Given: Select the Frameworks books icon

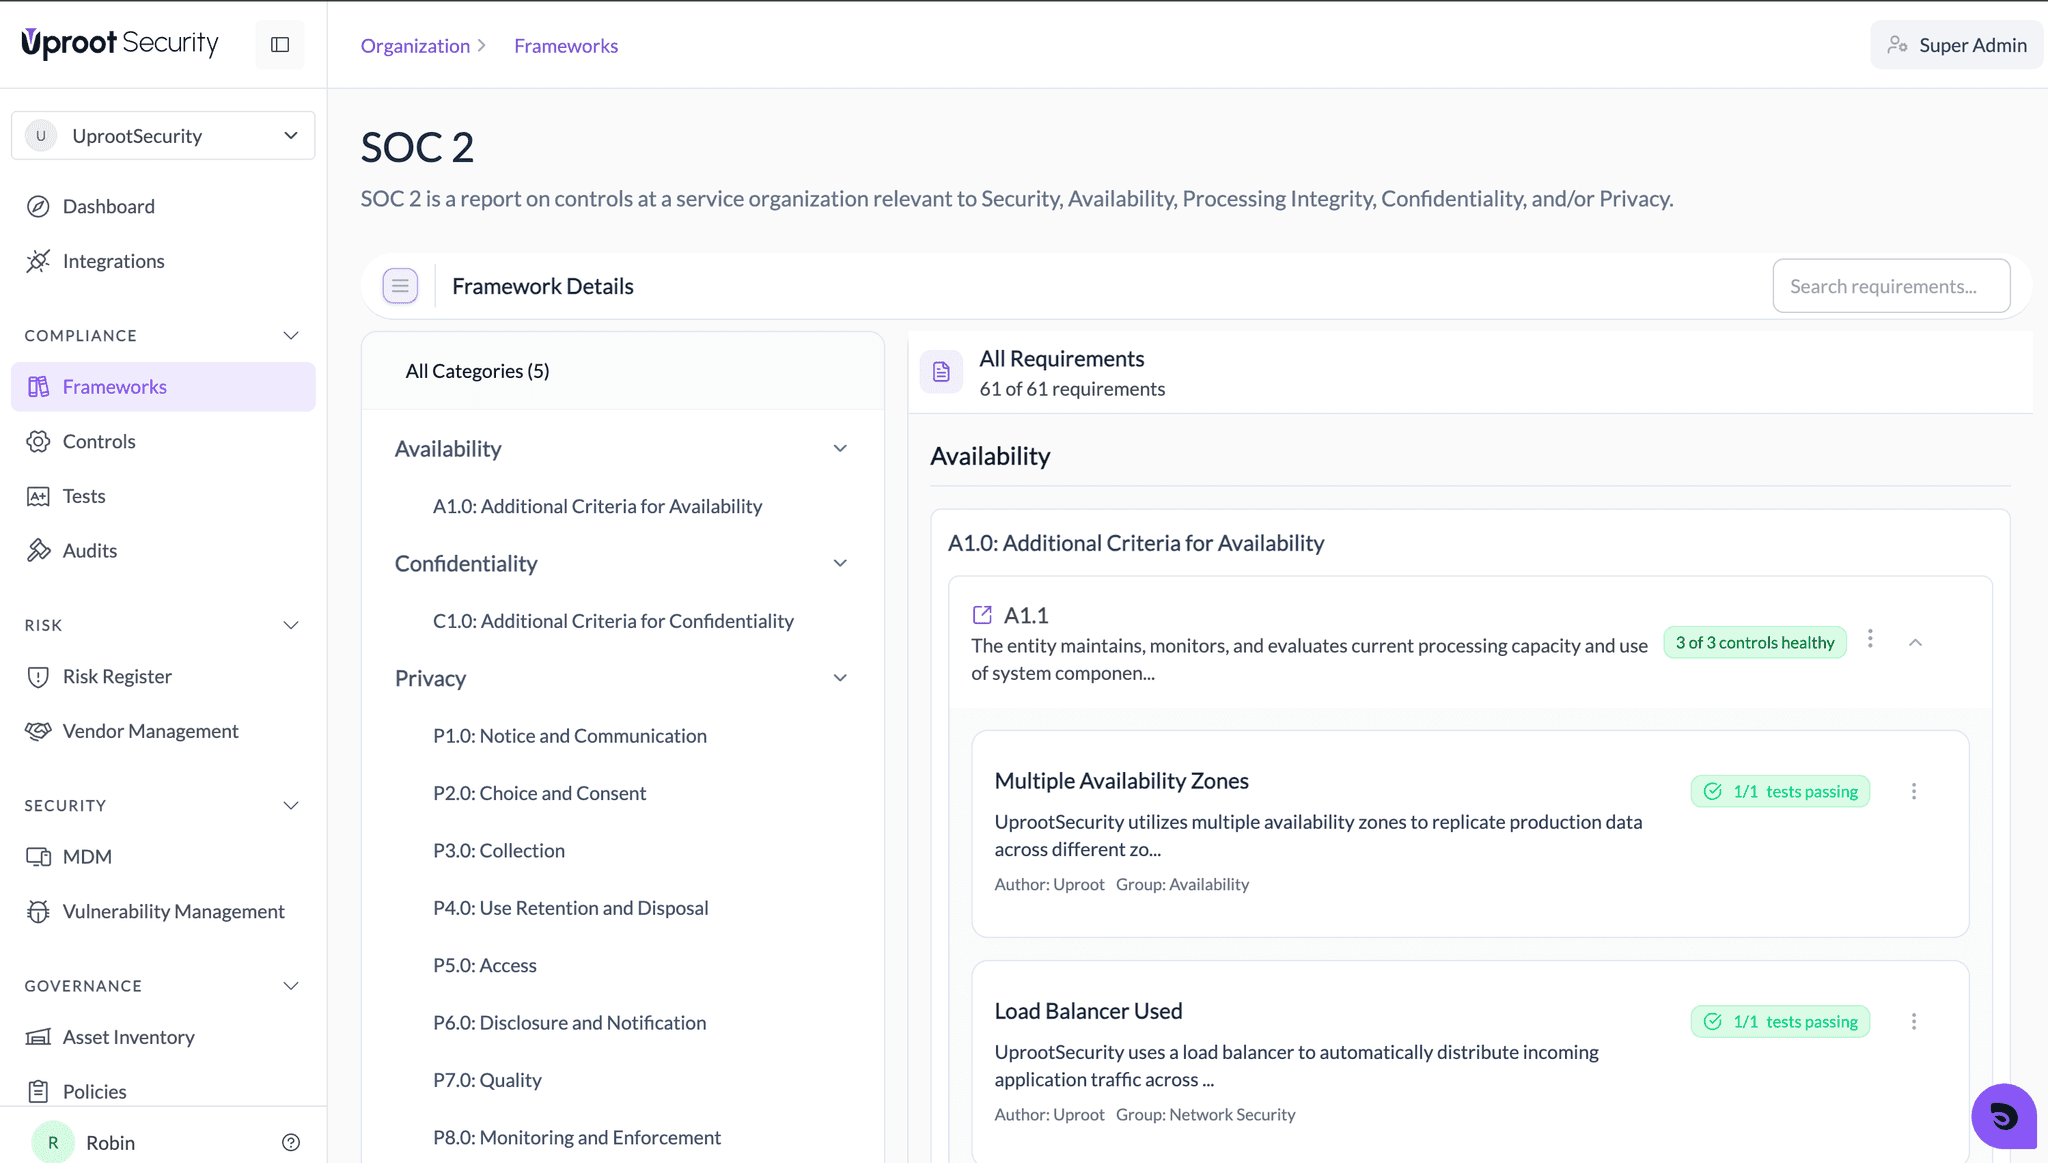Looking at the screenshot, I should pyautogui.click(x=38, y=387).
